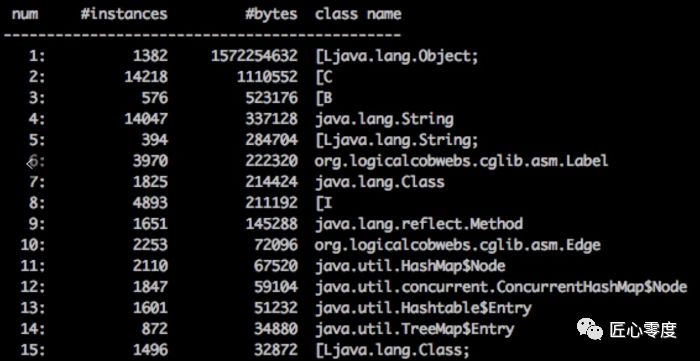This screenshot has width=700, height=361.
Task: Click the [Ljava.lang.Object; class name
Action: click(x=396, y=57)
